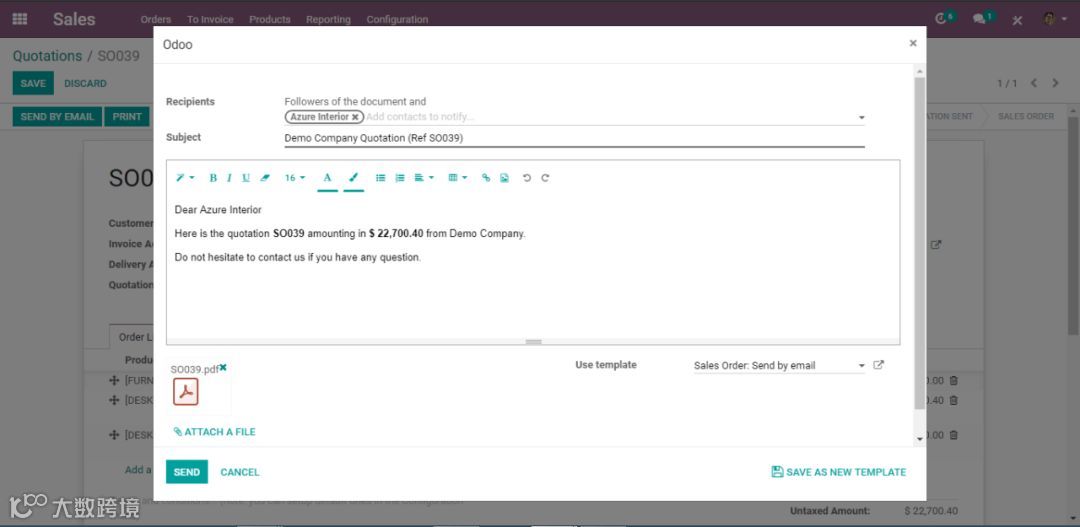Delete the last order line trash icon
The image size is (1080, 527).
pos(953,435)
